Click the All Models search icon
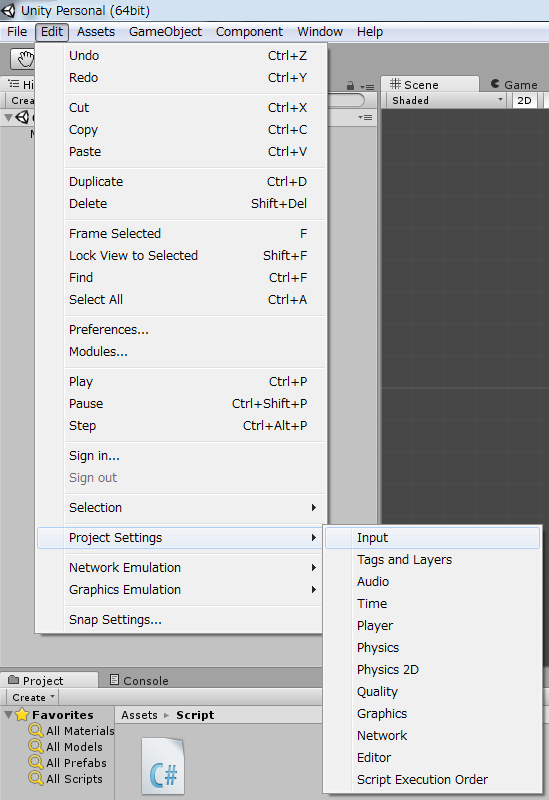This screenshot has height=800, width=549. [36, 747]
